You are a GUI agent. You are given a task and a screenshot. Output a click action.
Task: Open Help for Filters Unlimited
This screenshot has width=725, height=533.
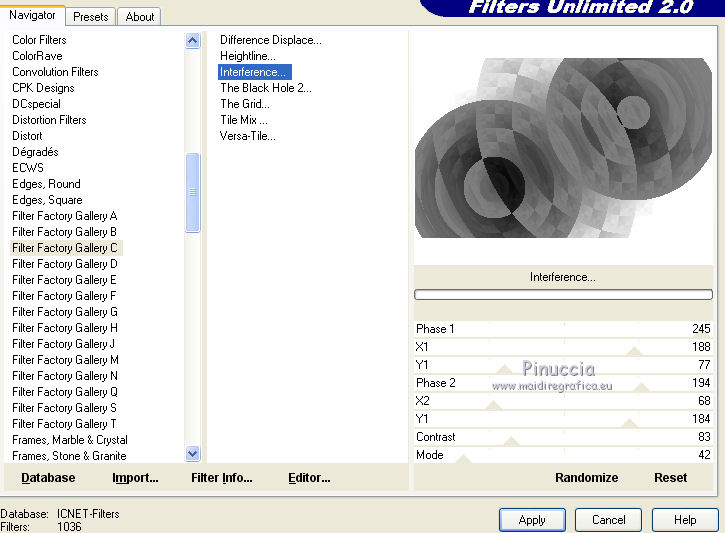pos(685,520)
